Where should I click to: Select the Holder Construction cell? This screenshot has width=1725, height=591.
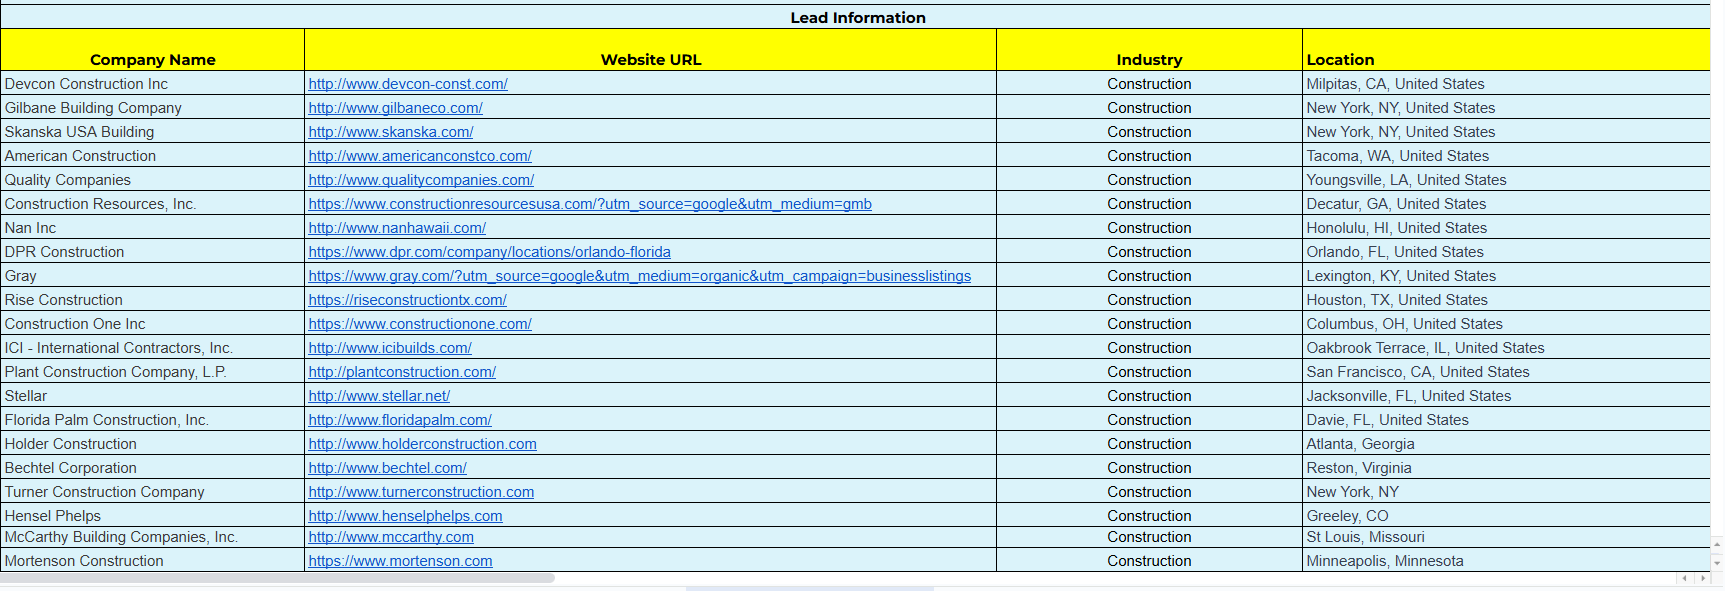(x=152, y=444)
